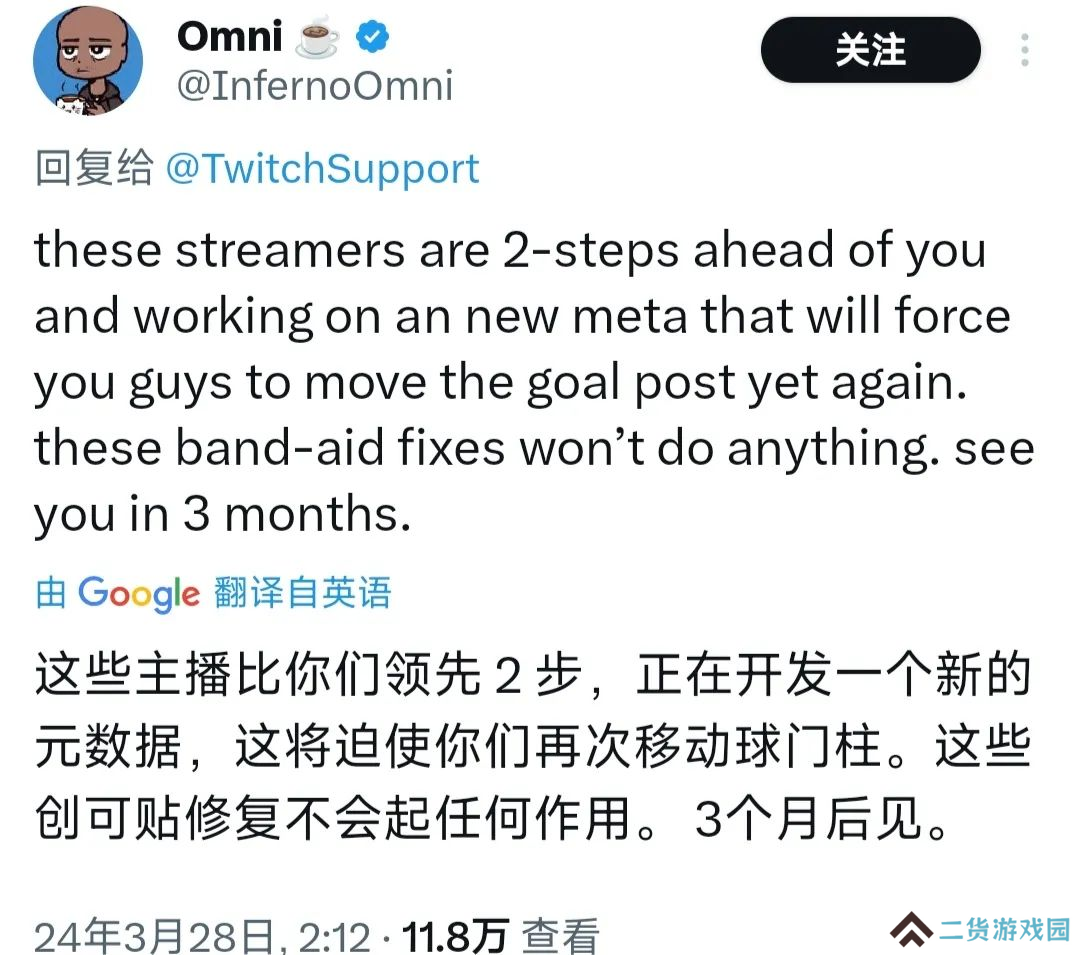The width and height of the screenshot is (1080, 955).
Task: Follow Omni with the 关注 button
Action: [871, 50]
